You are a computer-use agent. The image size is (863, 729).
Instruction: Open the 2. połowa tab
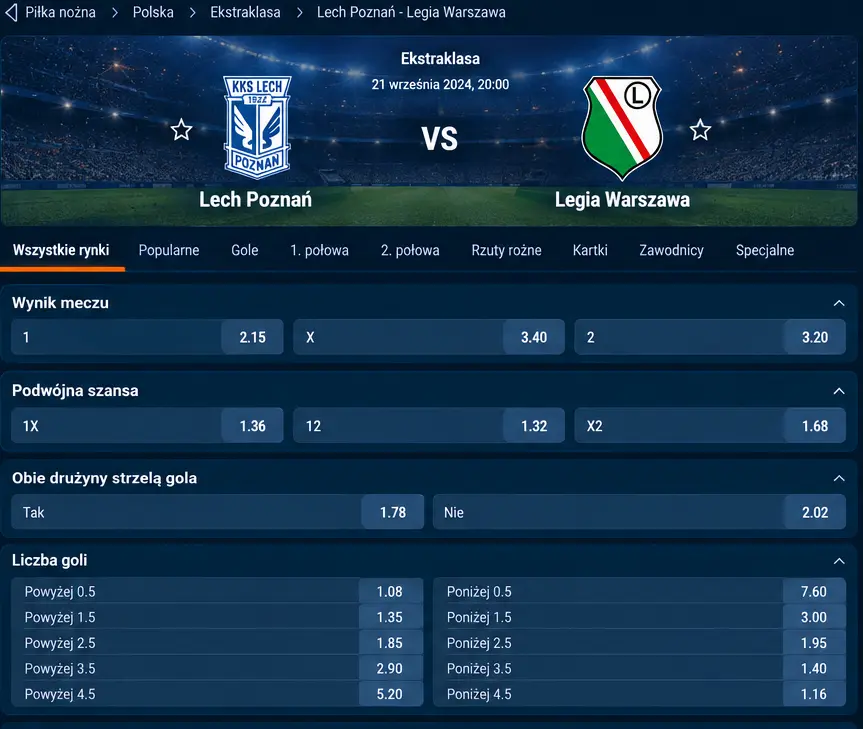point(410,250)
